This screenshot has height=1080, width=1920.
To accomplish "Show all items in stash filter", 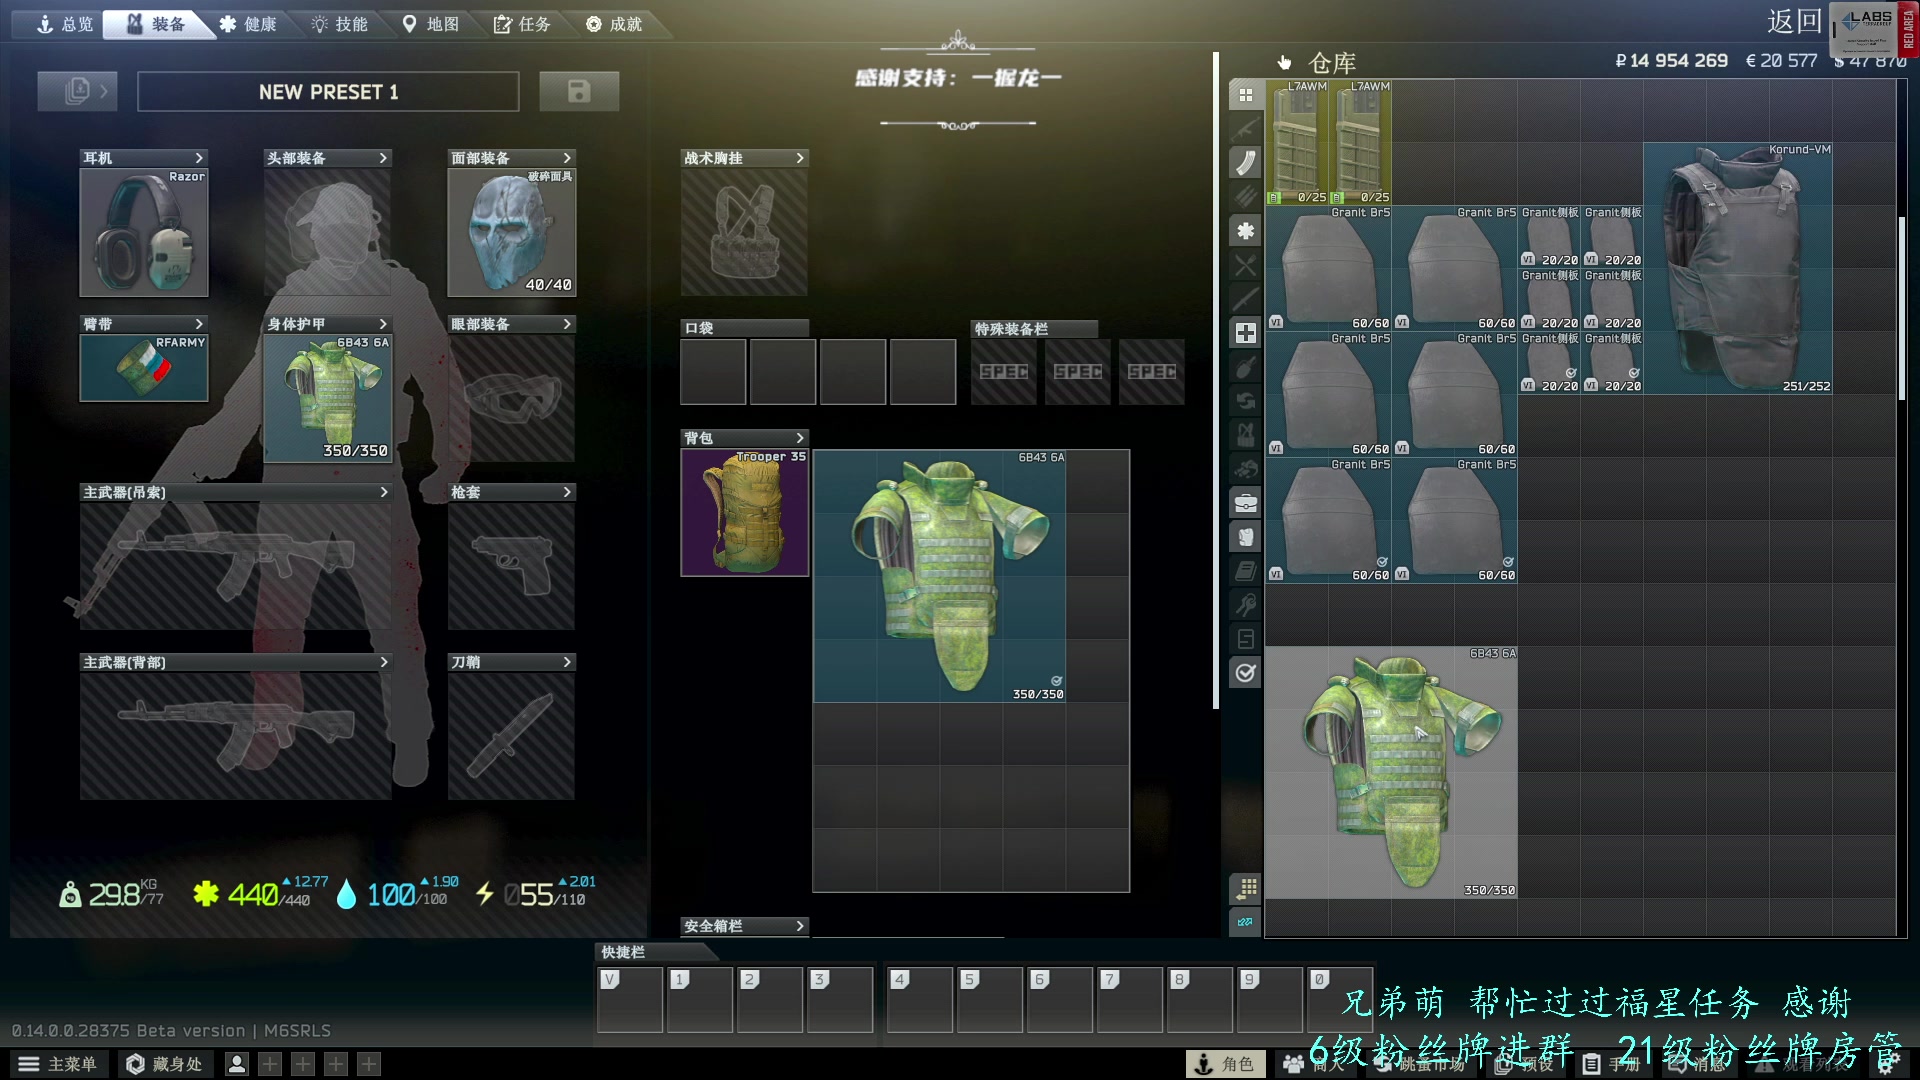I will pos(1245,95).
